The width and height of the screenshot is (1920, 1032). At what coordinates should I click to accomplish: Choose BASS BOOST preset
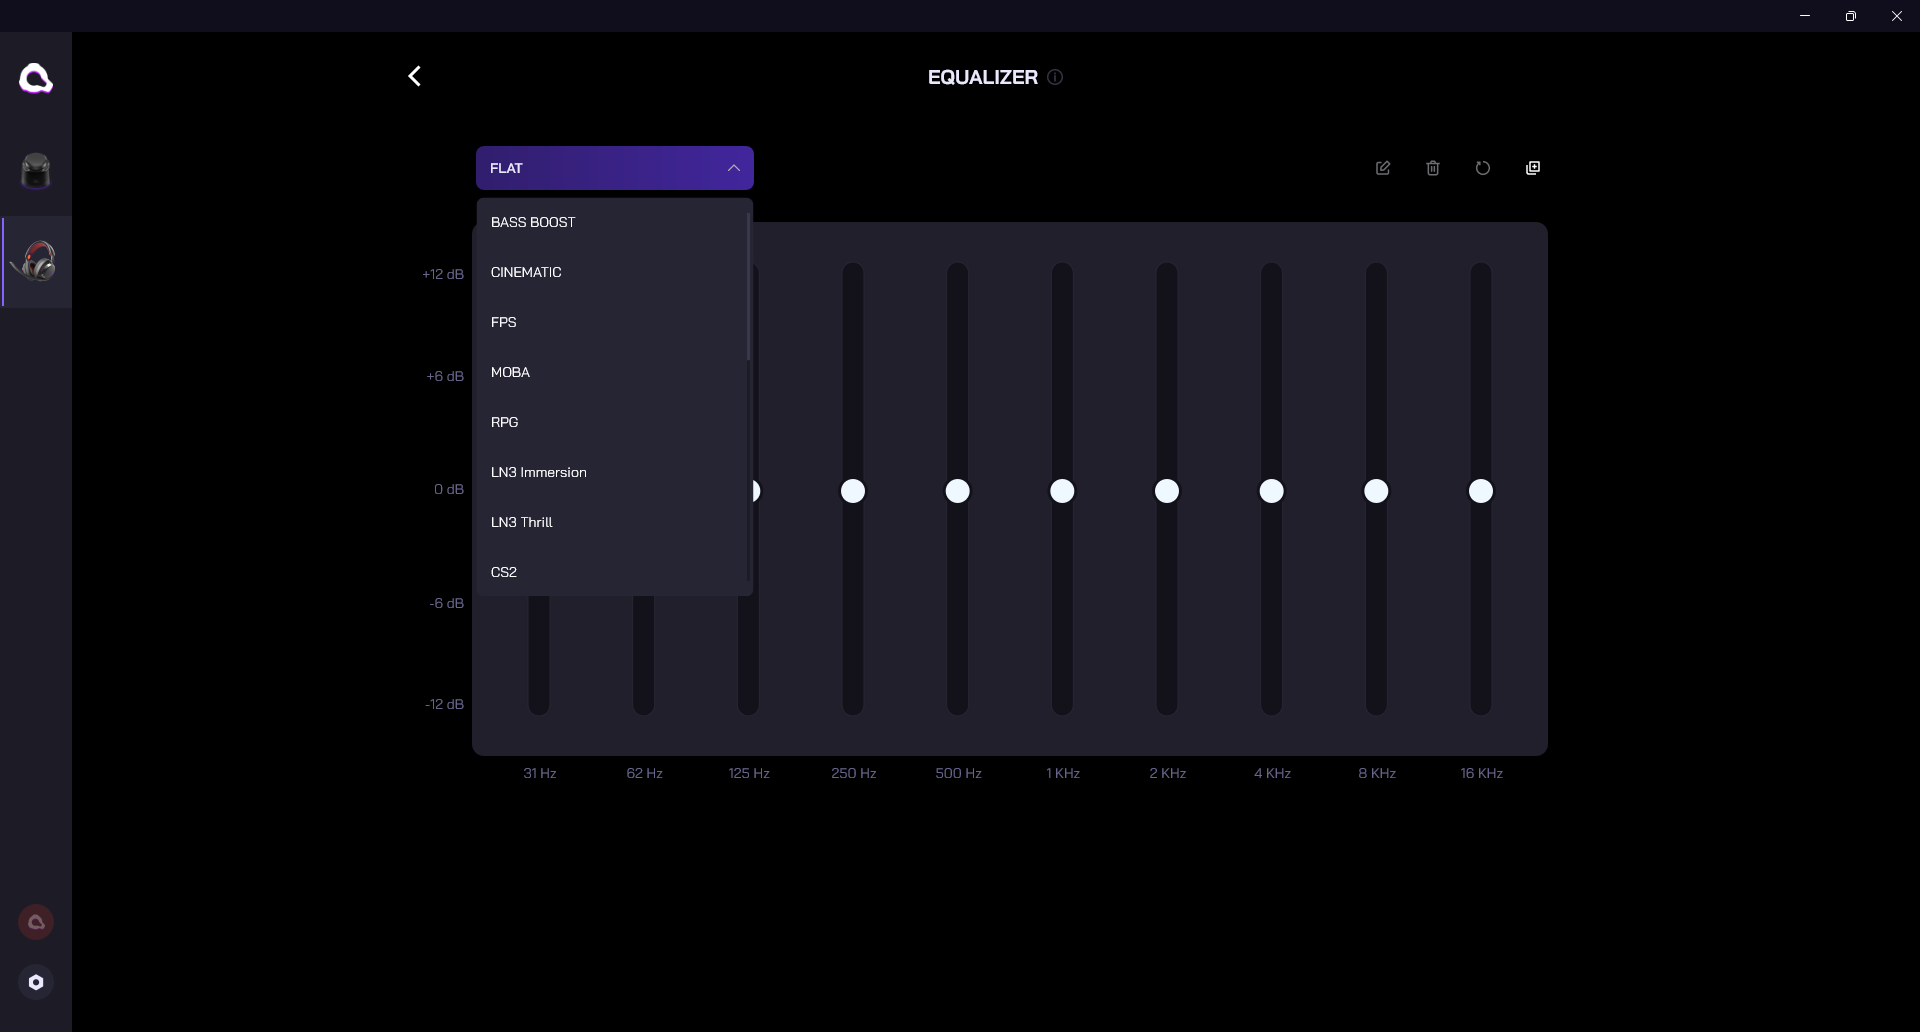click(x=533, y=222)
